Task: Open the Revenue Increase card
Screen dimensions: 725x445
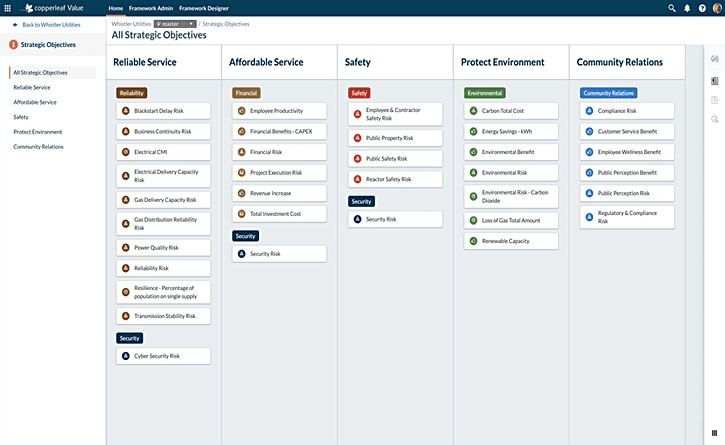Action: coord(279,193)
